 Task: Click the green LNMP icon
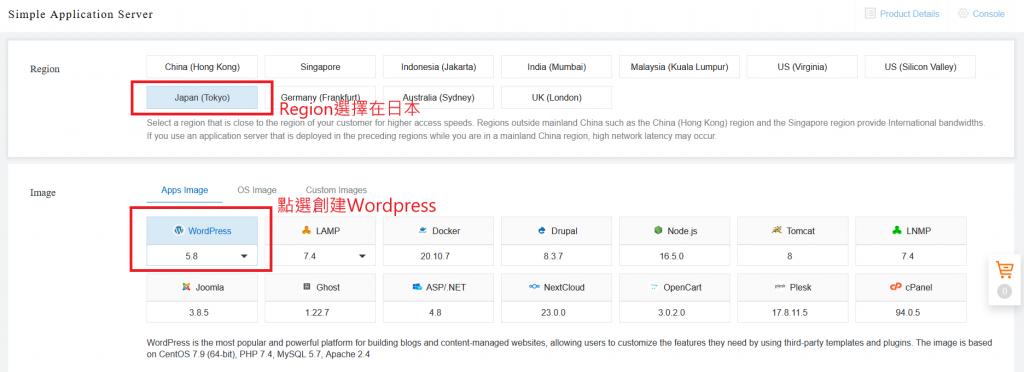pos(896,230)
